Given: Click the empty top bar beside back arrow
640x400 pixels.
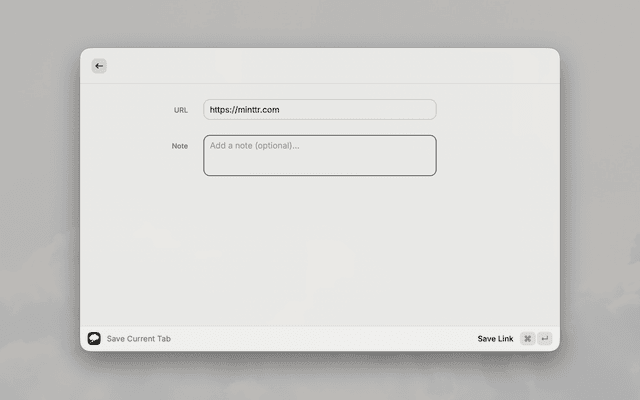Looking at the screenshot, I should point(320,66).
